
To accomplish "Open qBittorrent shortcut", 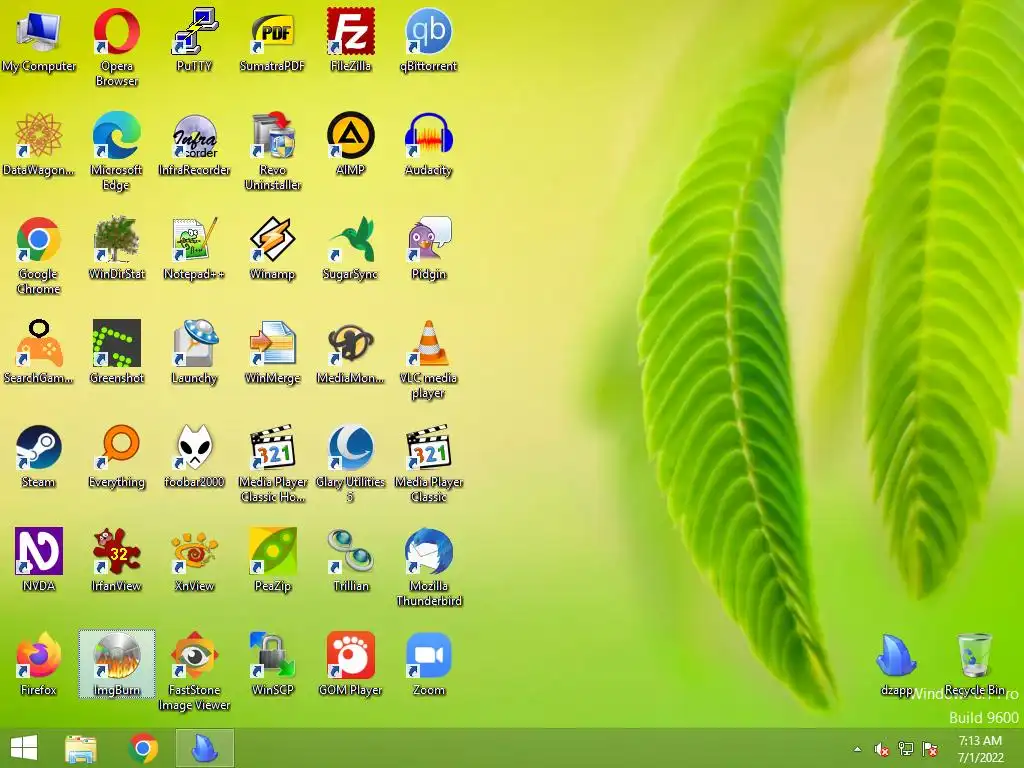I will point(428,40).
